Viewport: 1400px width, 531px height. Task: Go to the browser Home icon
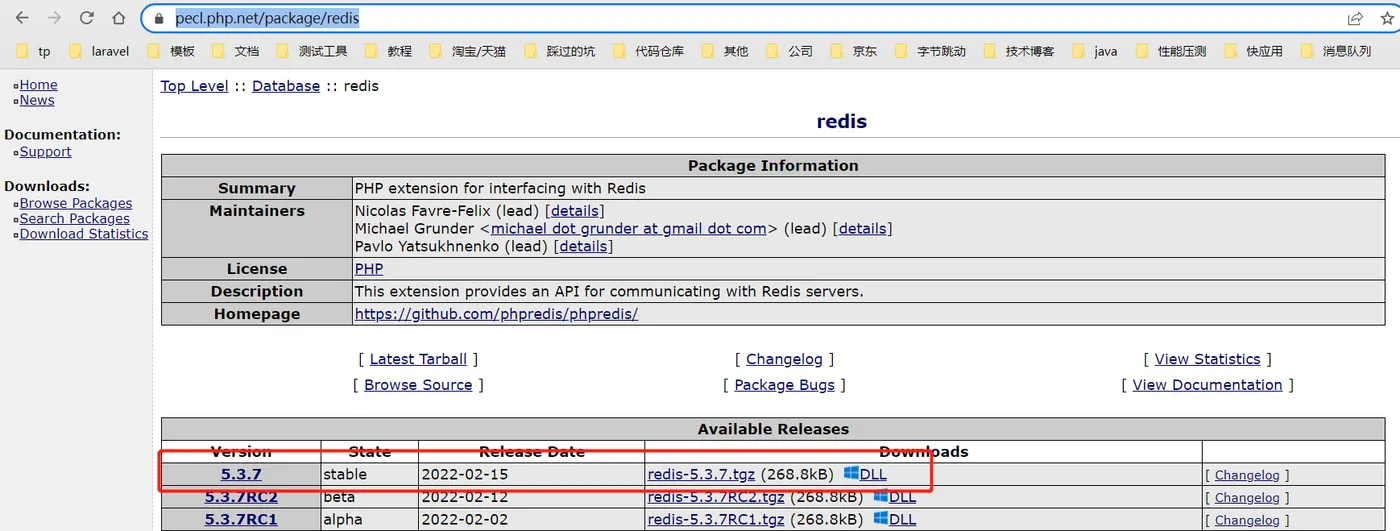pos(119,18)
